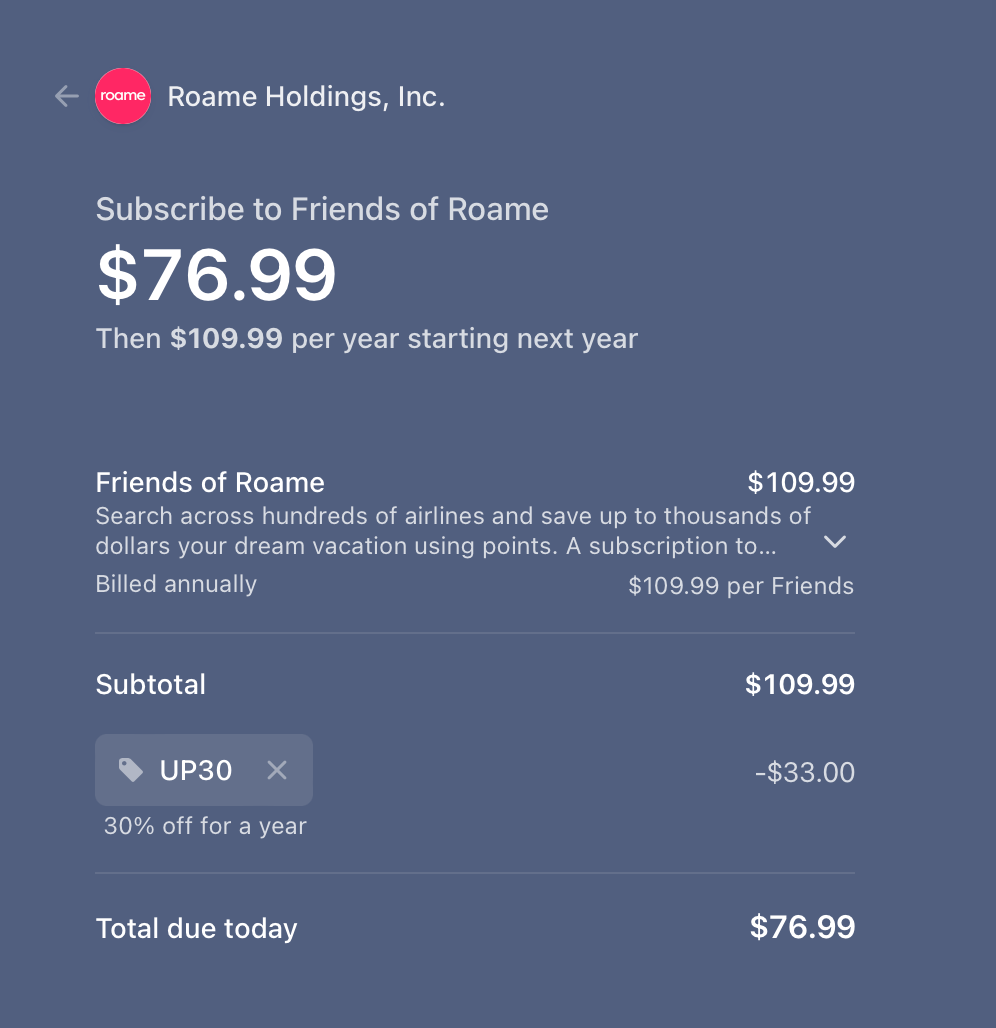996x1028 pixels.
Task: Click the chevron beside the subscription description
Action: (x=834, y=541)
